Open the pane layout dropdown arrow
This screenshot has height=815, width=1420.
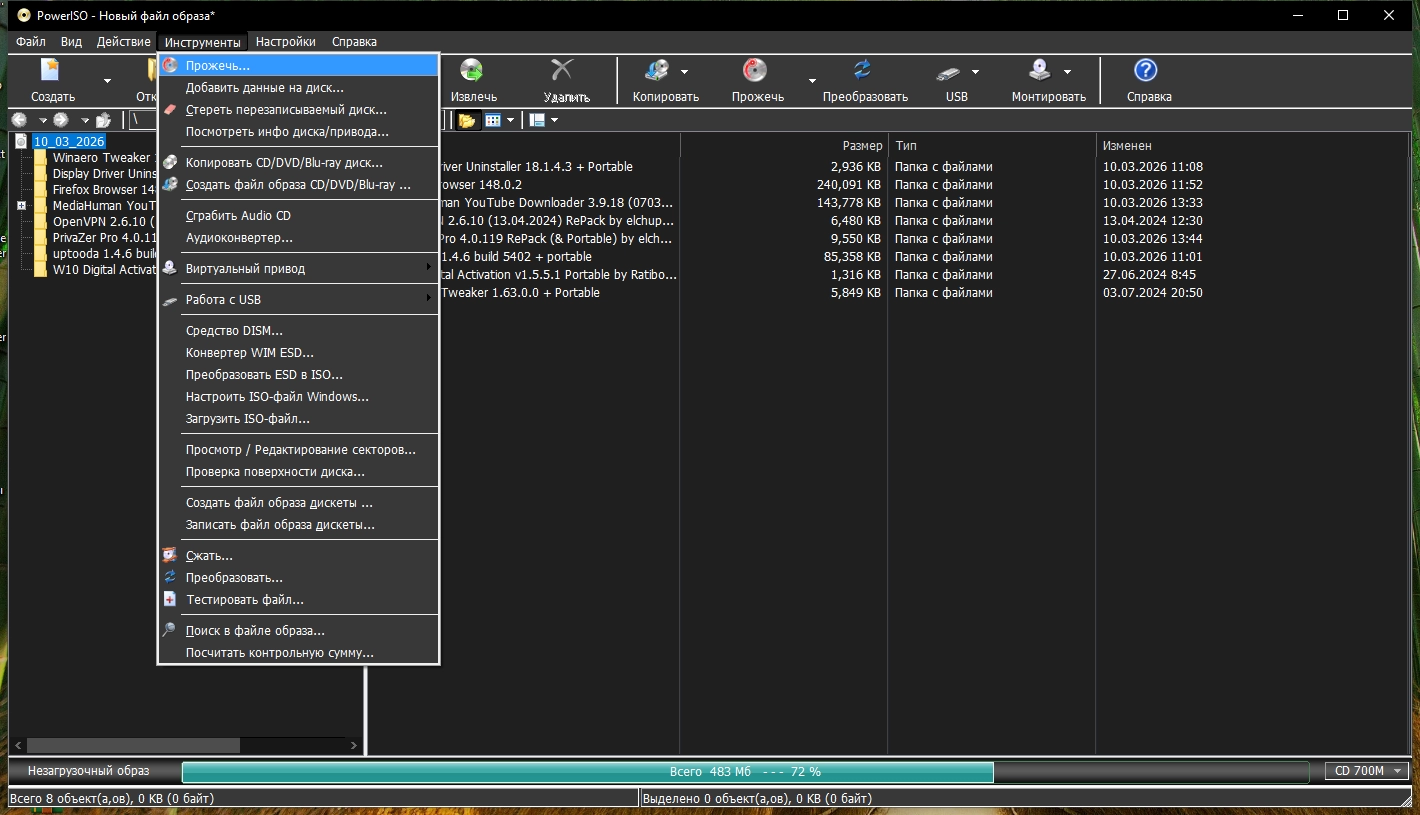555,121
